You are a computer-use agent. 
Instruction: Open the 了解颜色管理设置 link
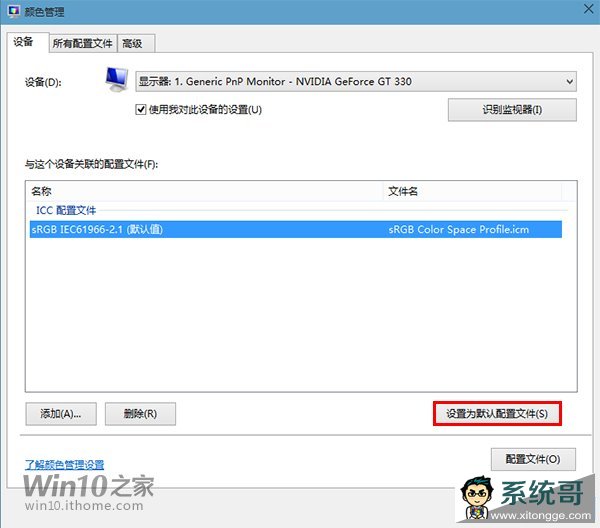(65, 465)
